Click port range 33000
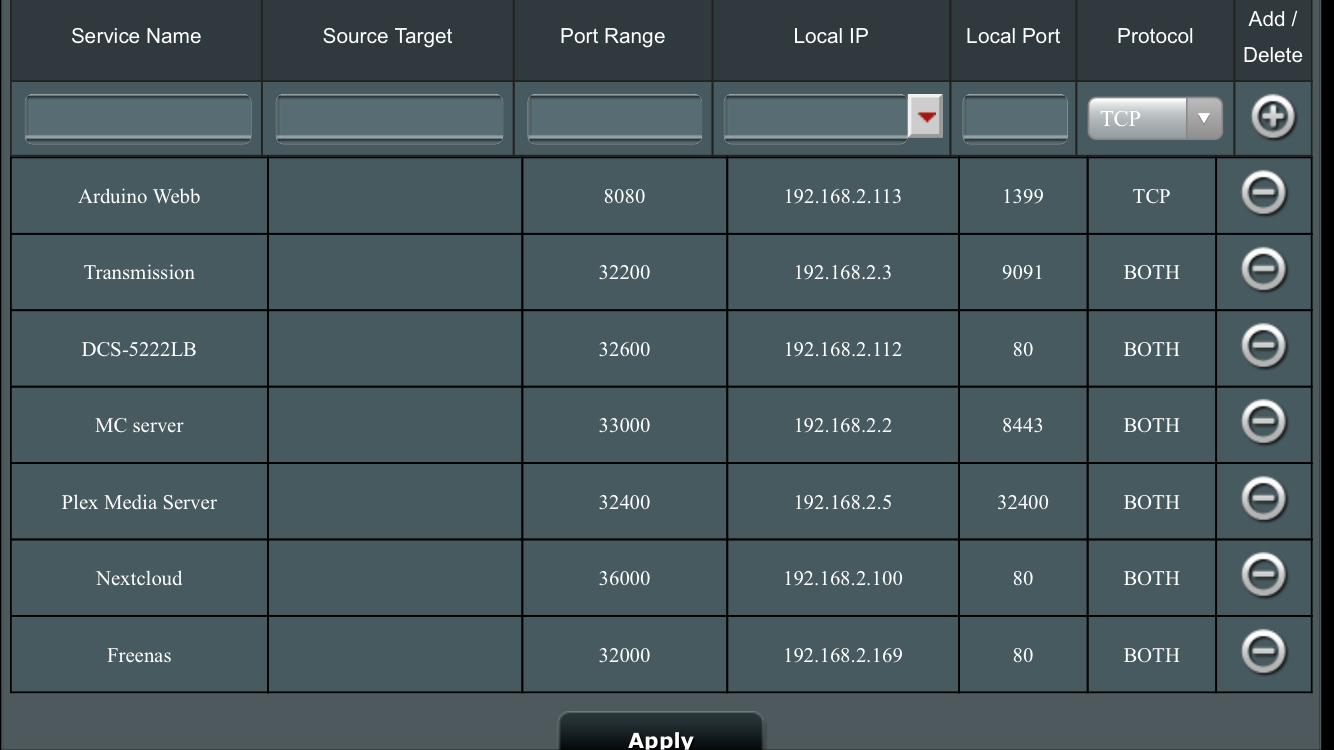This screenshot has height=750, width=1334. 624,425
